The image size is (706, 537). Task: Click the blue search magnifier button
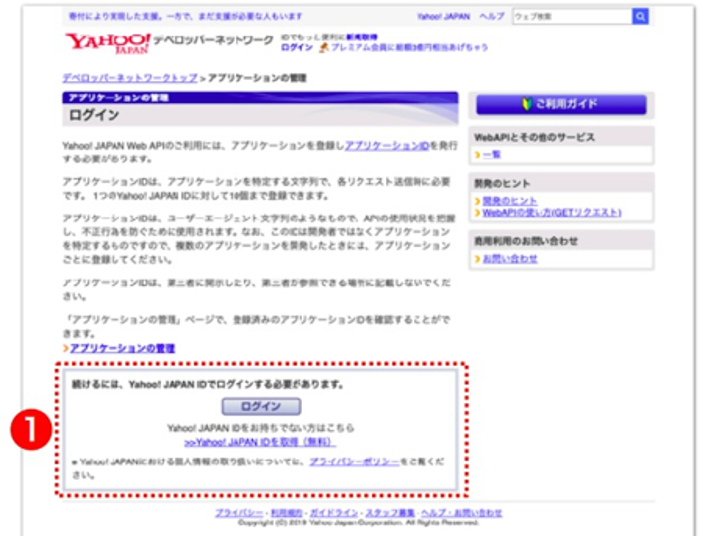tap(640, 17)
